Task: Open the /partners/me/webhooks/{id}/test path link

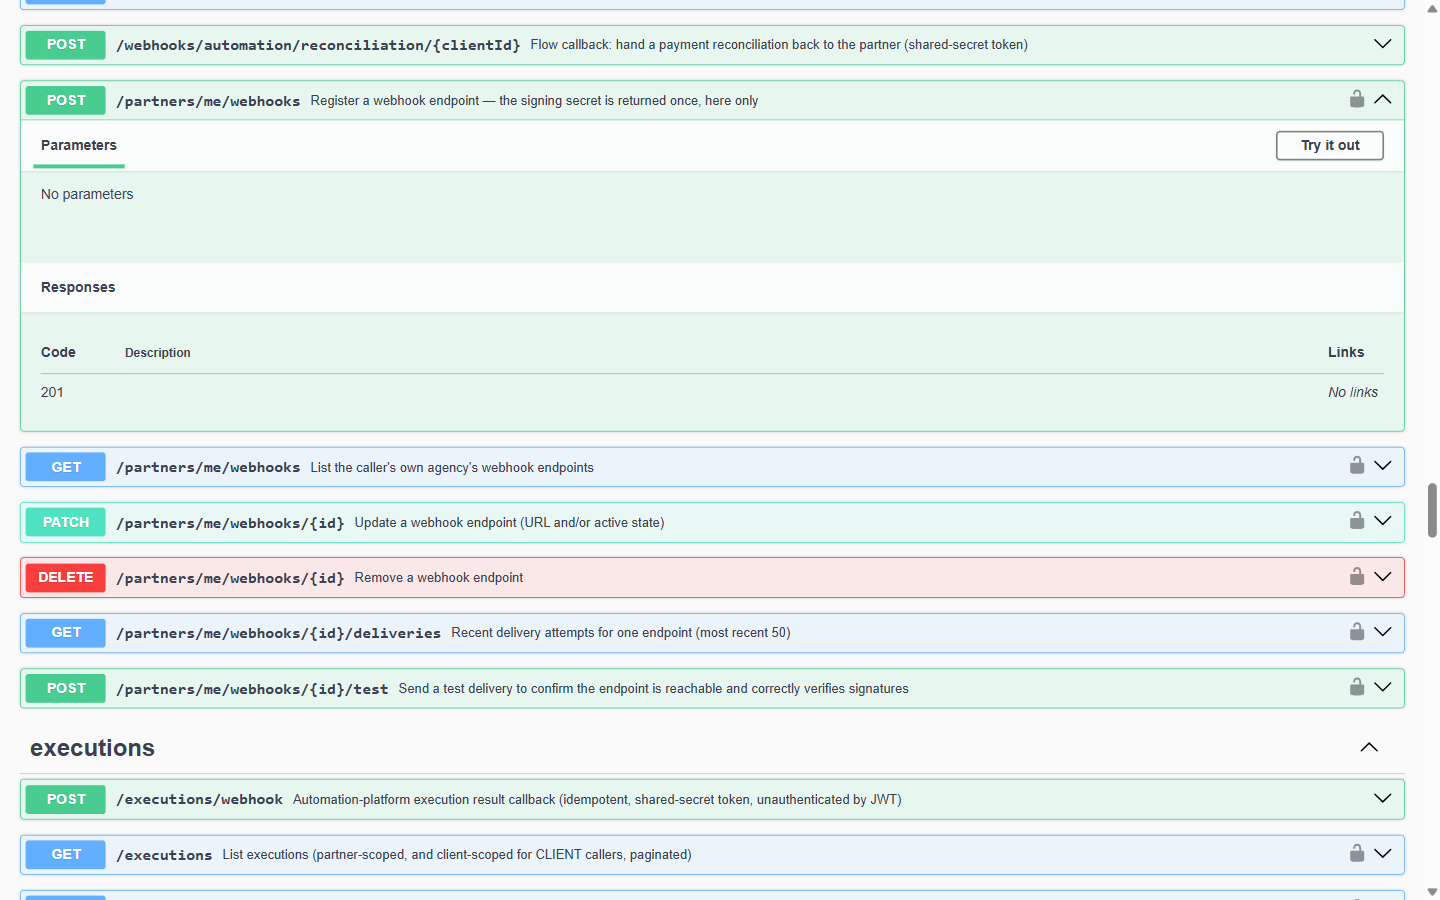Action: [x=252, y=689]
